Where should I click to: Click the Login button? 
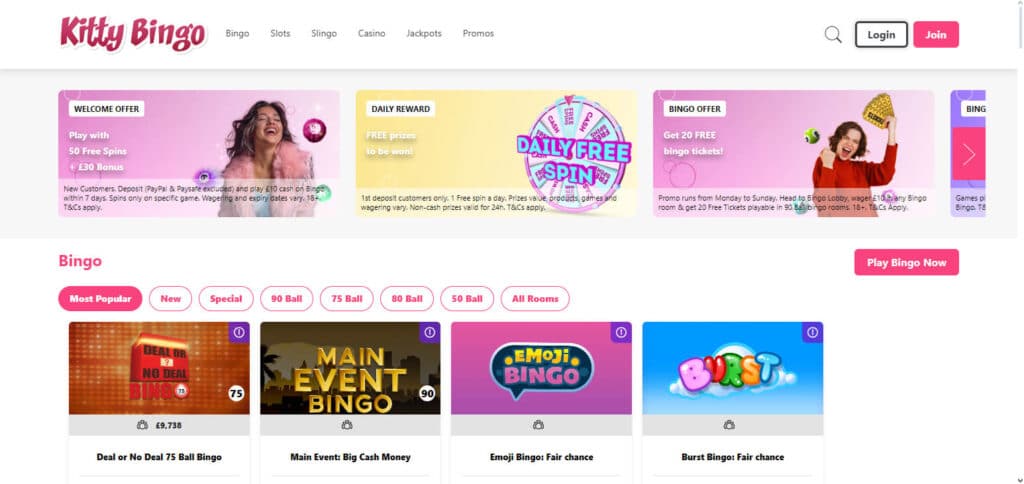coord(881,35)
